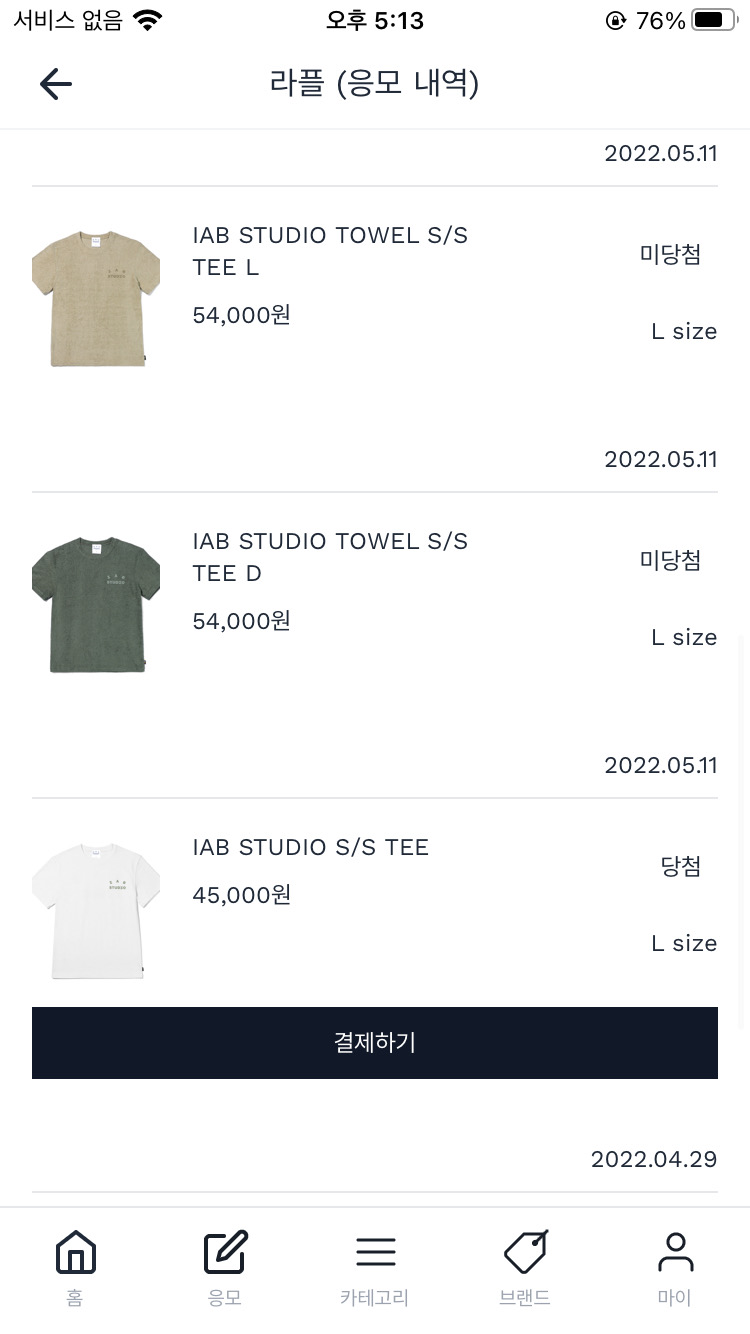750x1334 pixels.
Task: Tap the 45,000원 price text
Action: (x=241, y=895)
